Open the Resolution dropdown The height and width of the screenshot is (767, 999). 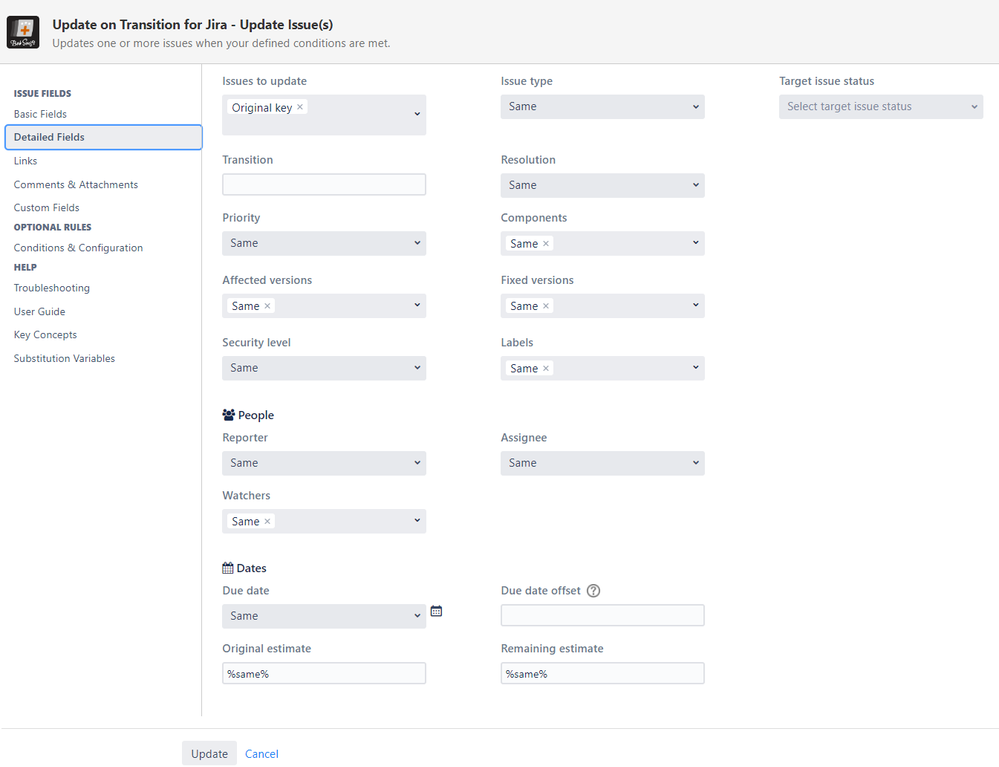(x=603, y=185)
